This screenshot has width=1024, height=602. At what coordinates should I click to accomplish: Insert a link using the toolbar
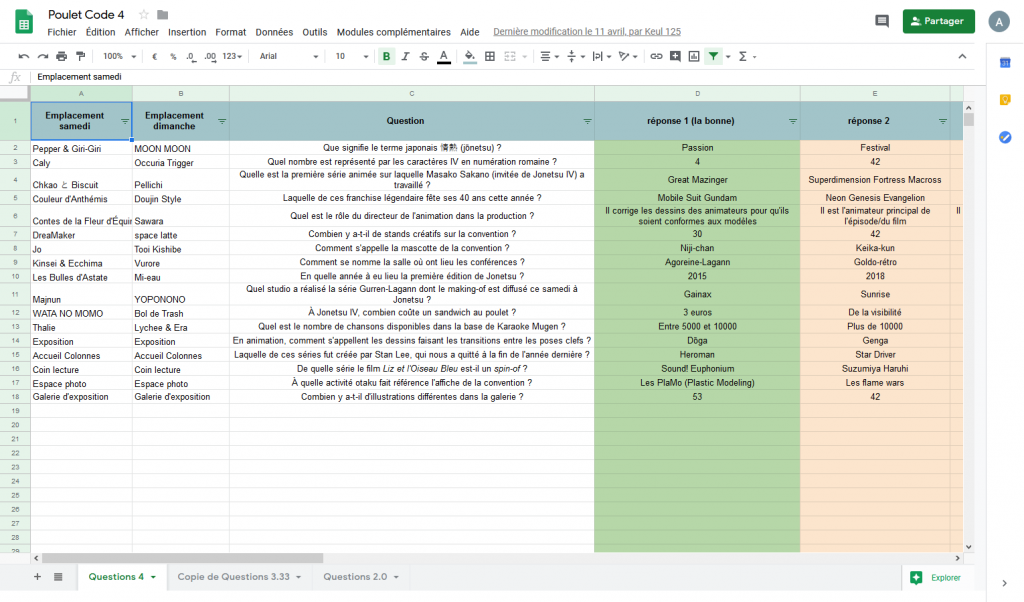[x=656, y=57]
